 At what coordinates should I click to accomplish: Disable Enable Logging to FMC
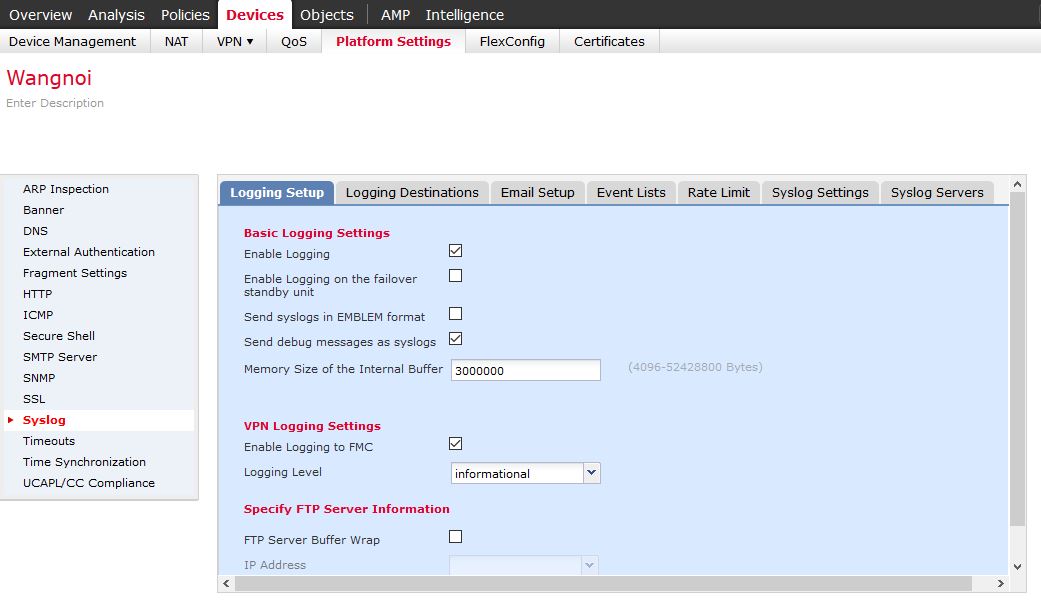[455, 444]
